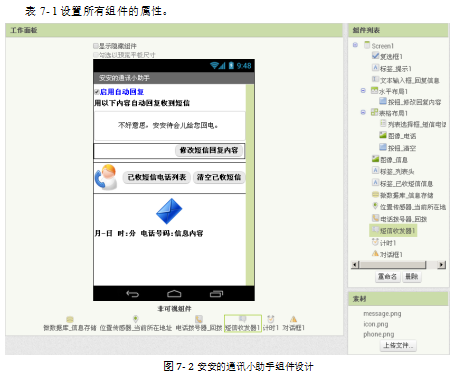This screenshot has height=386, width=454.
Task: Toggle the 显示隐藏组件 checkbox
Action: [x=96, y=46]
